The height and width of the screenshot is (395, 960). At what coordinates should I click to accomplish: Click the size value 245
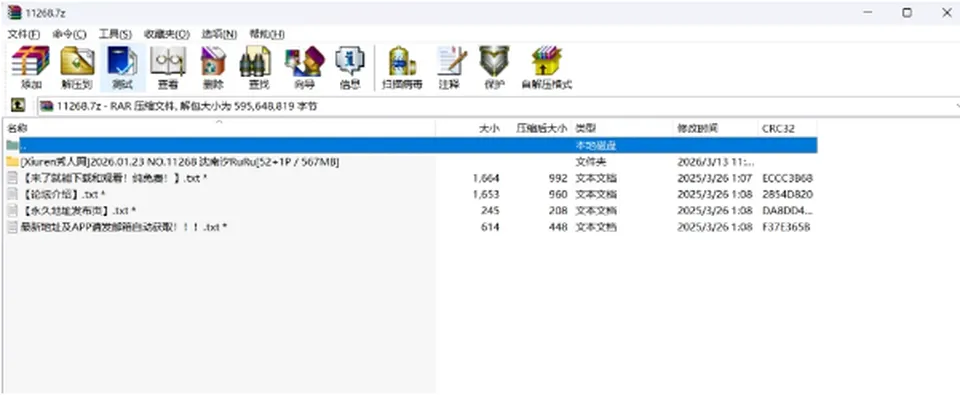point(490,210)
